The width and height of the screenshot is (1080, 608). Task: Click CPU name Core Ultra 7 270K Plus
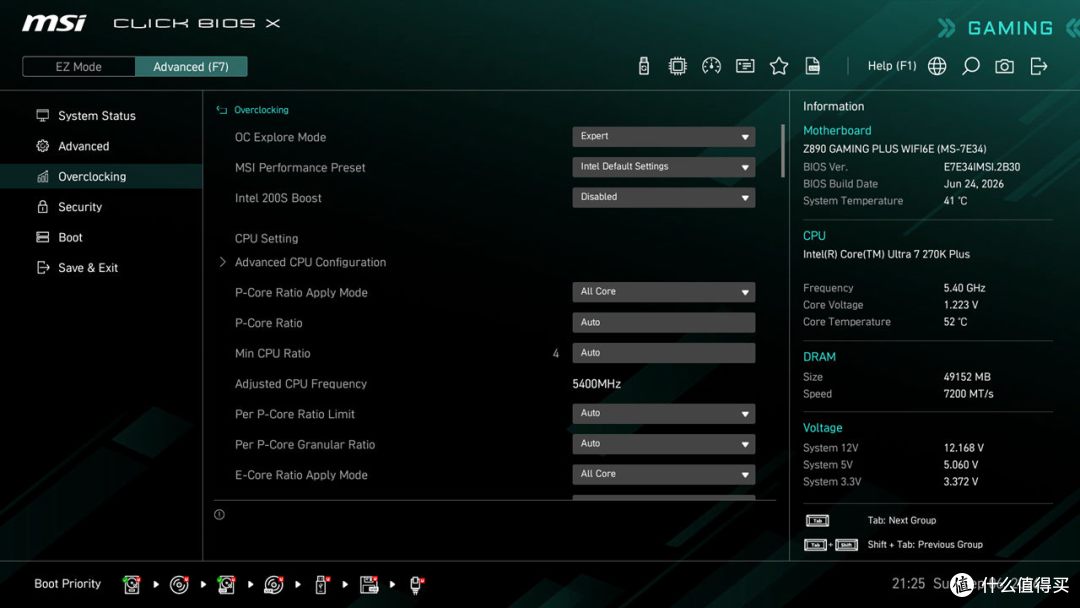click(x=886, y=254)
